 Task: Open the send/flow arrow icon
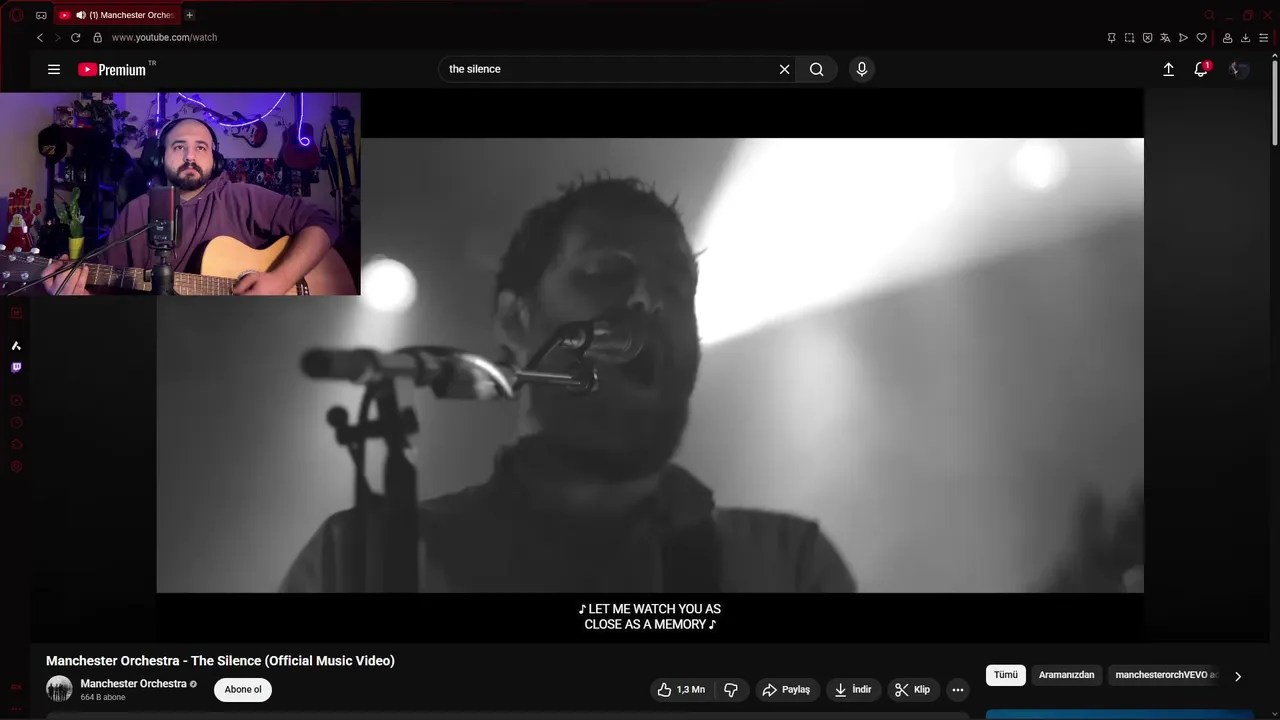(x=1183, y=37)
